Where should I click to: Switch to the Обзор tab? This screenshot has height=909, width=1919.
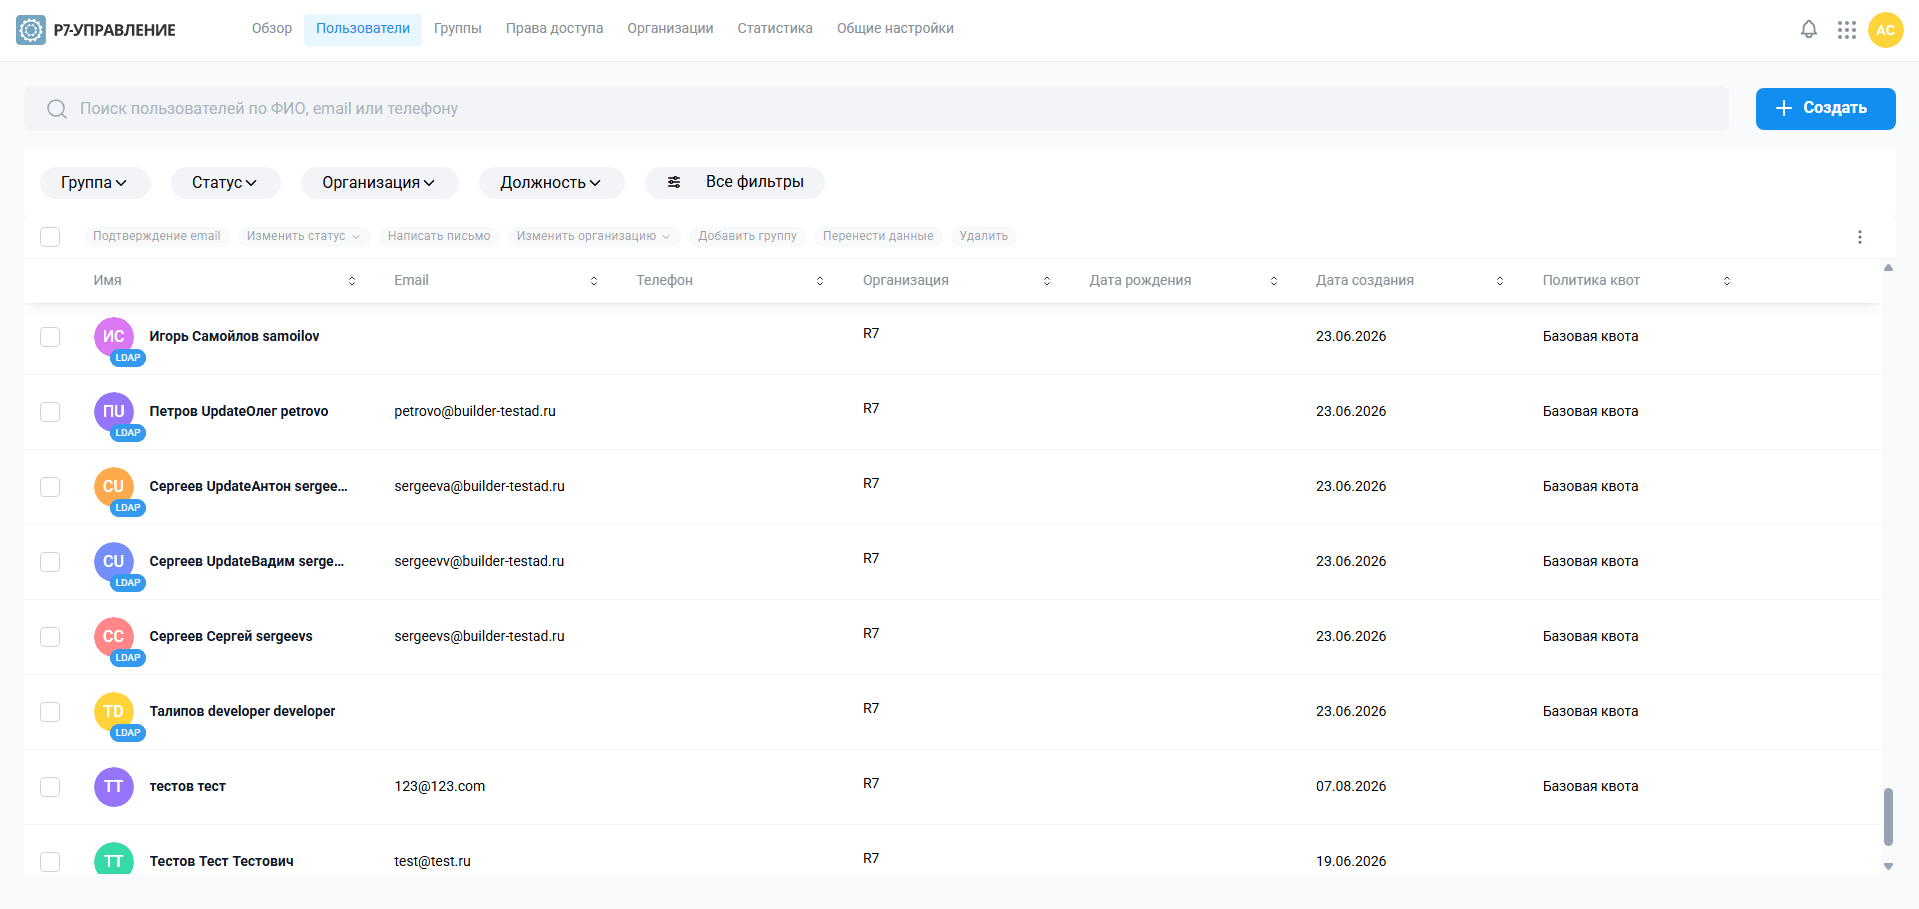pyautogui.click(x=272, y=29)
